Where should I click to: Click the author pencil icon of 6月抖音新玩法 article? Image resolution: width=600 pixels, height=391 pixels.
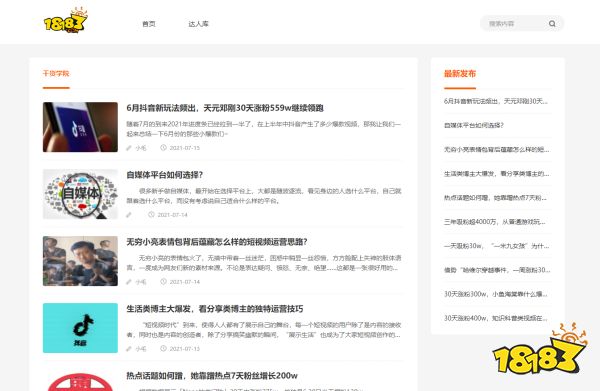pyautogui.click(x=129, y=148)
